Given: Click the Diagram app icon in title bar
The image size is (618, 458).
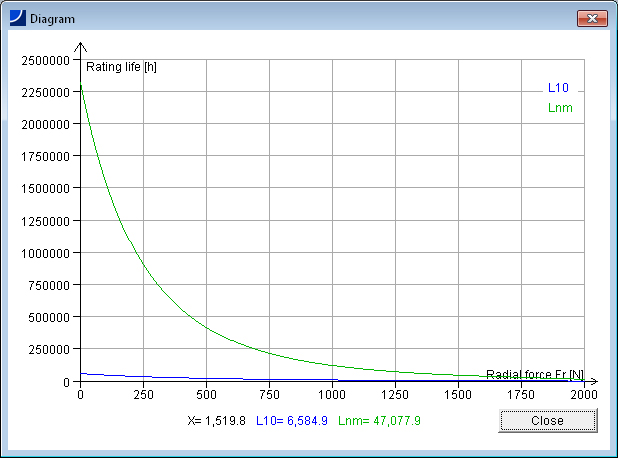Looking at the screenshot, I should tap(18, 19).
